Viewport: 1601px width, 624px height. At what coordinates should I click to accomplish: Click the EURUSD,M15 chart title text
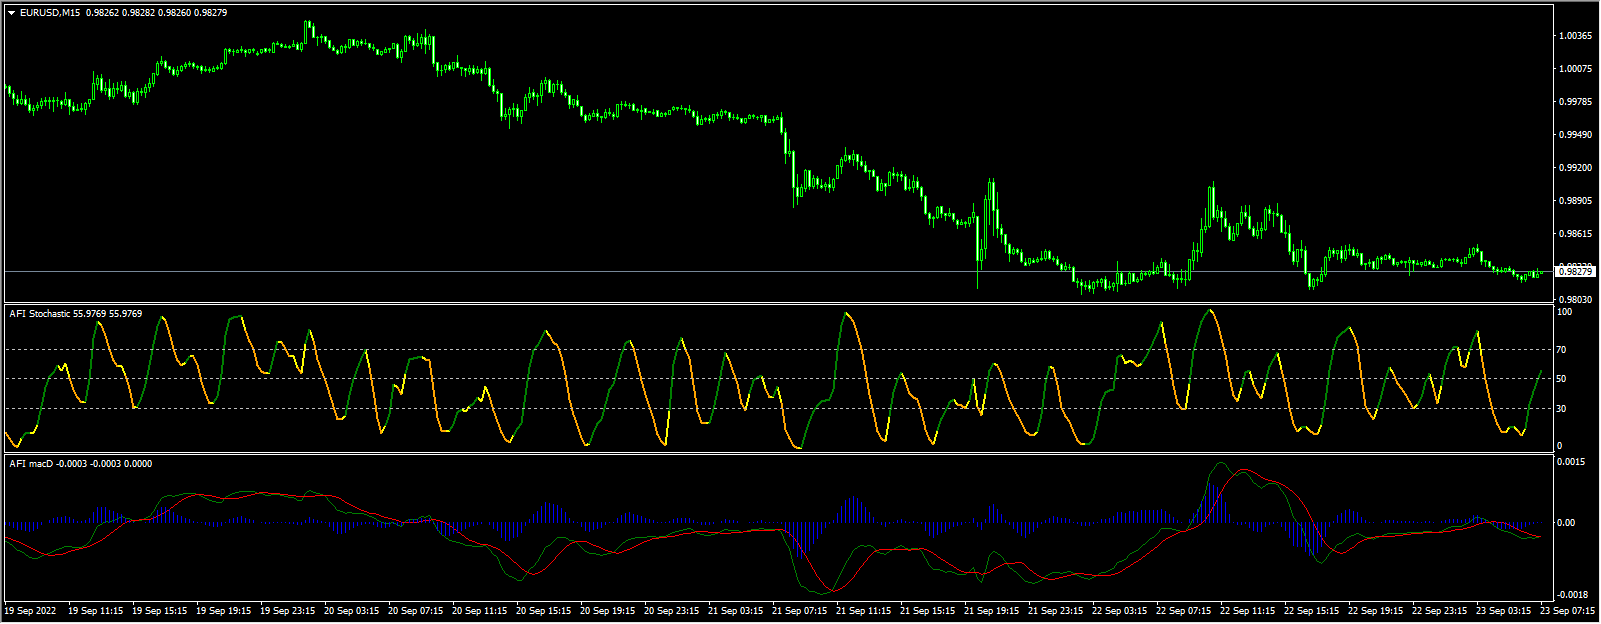(50, 12)
